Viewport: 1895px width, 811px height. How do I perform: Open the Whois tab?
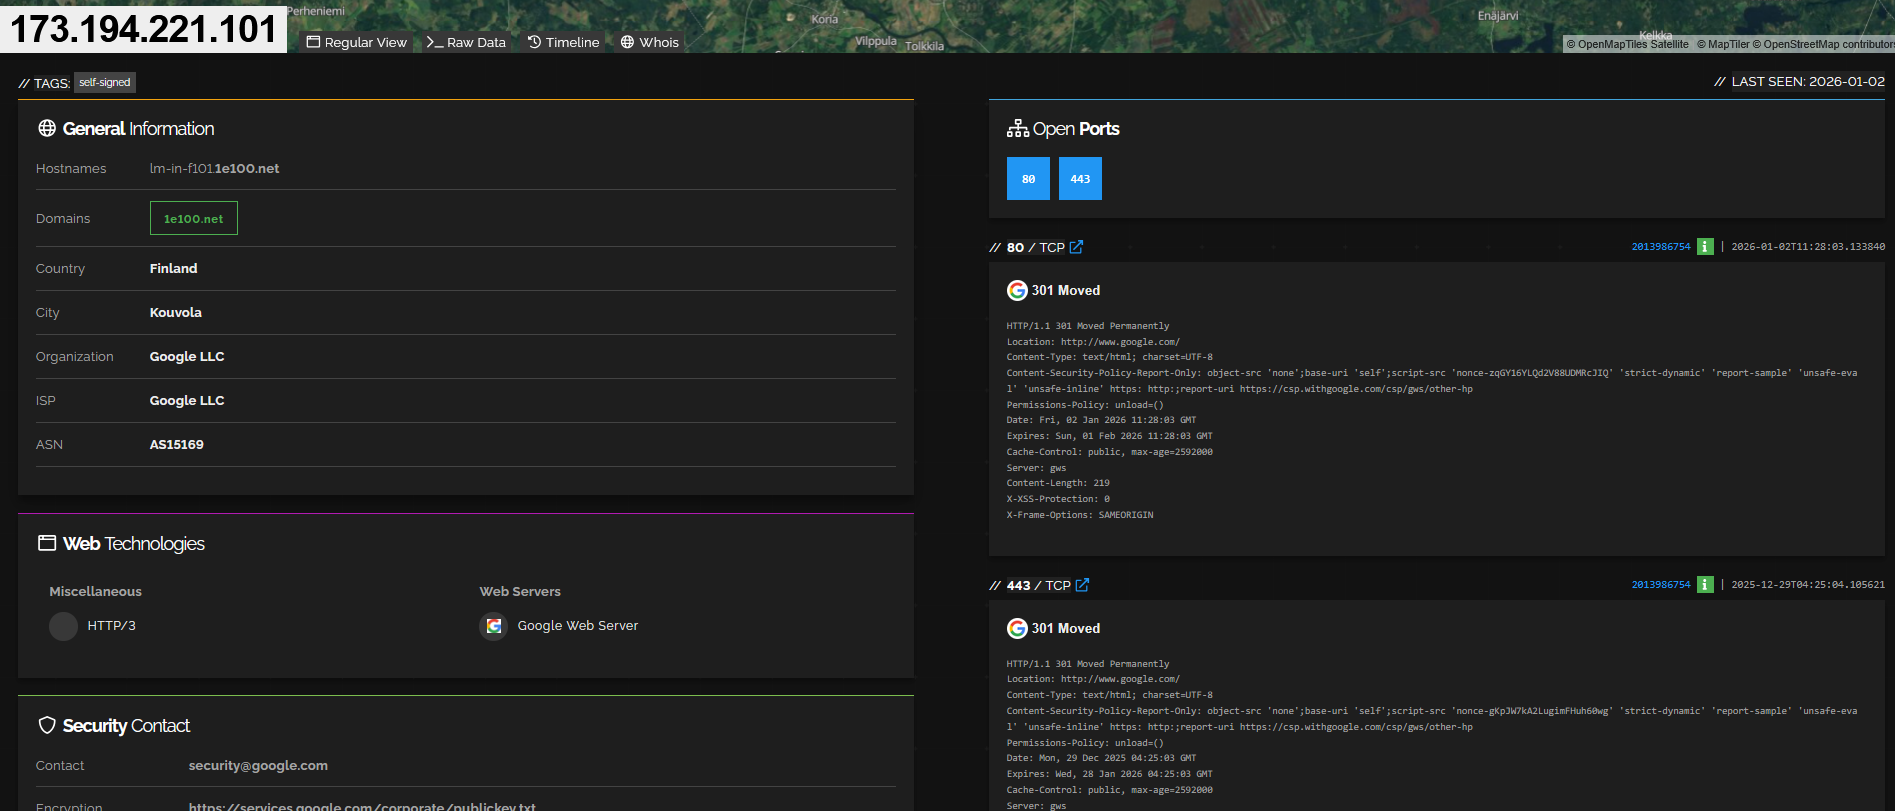click(650, 42)
